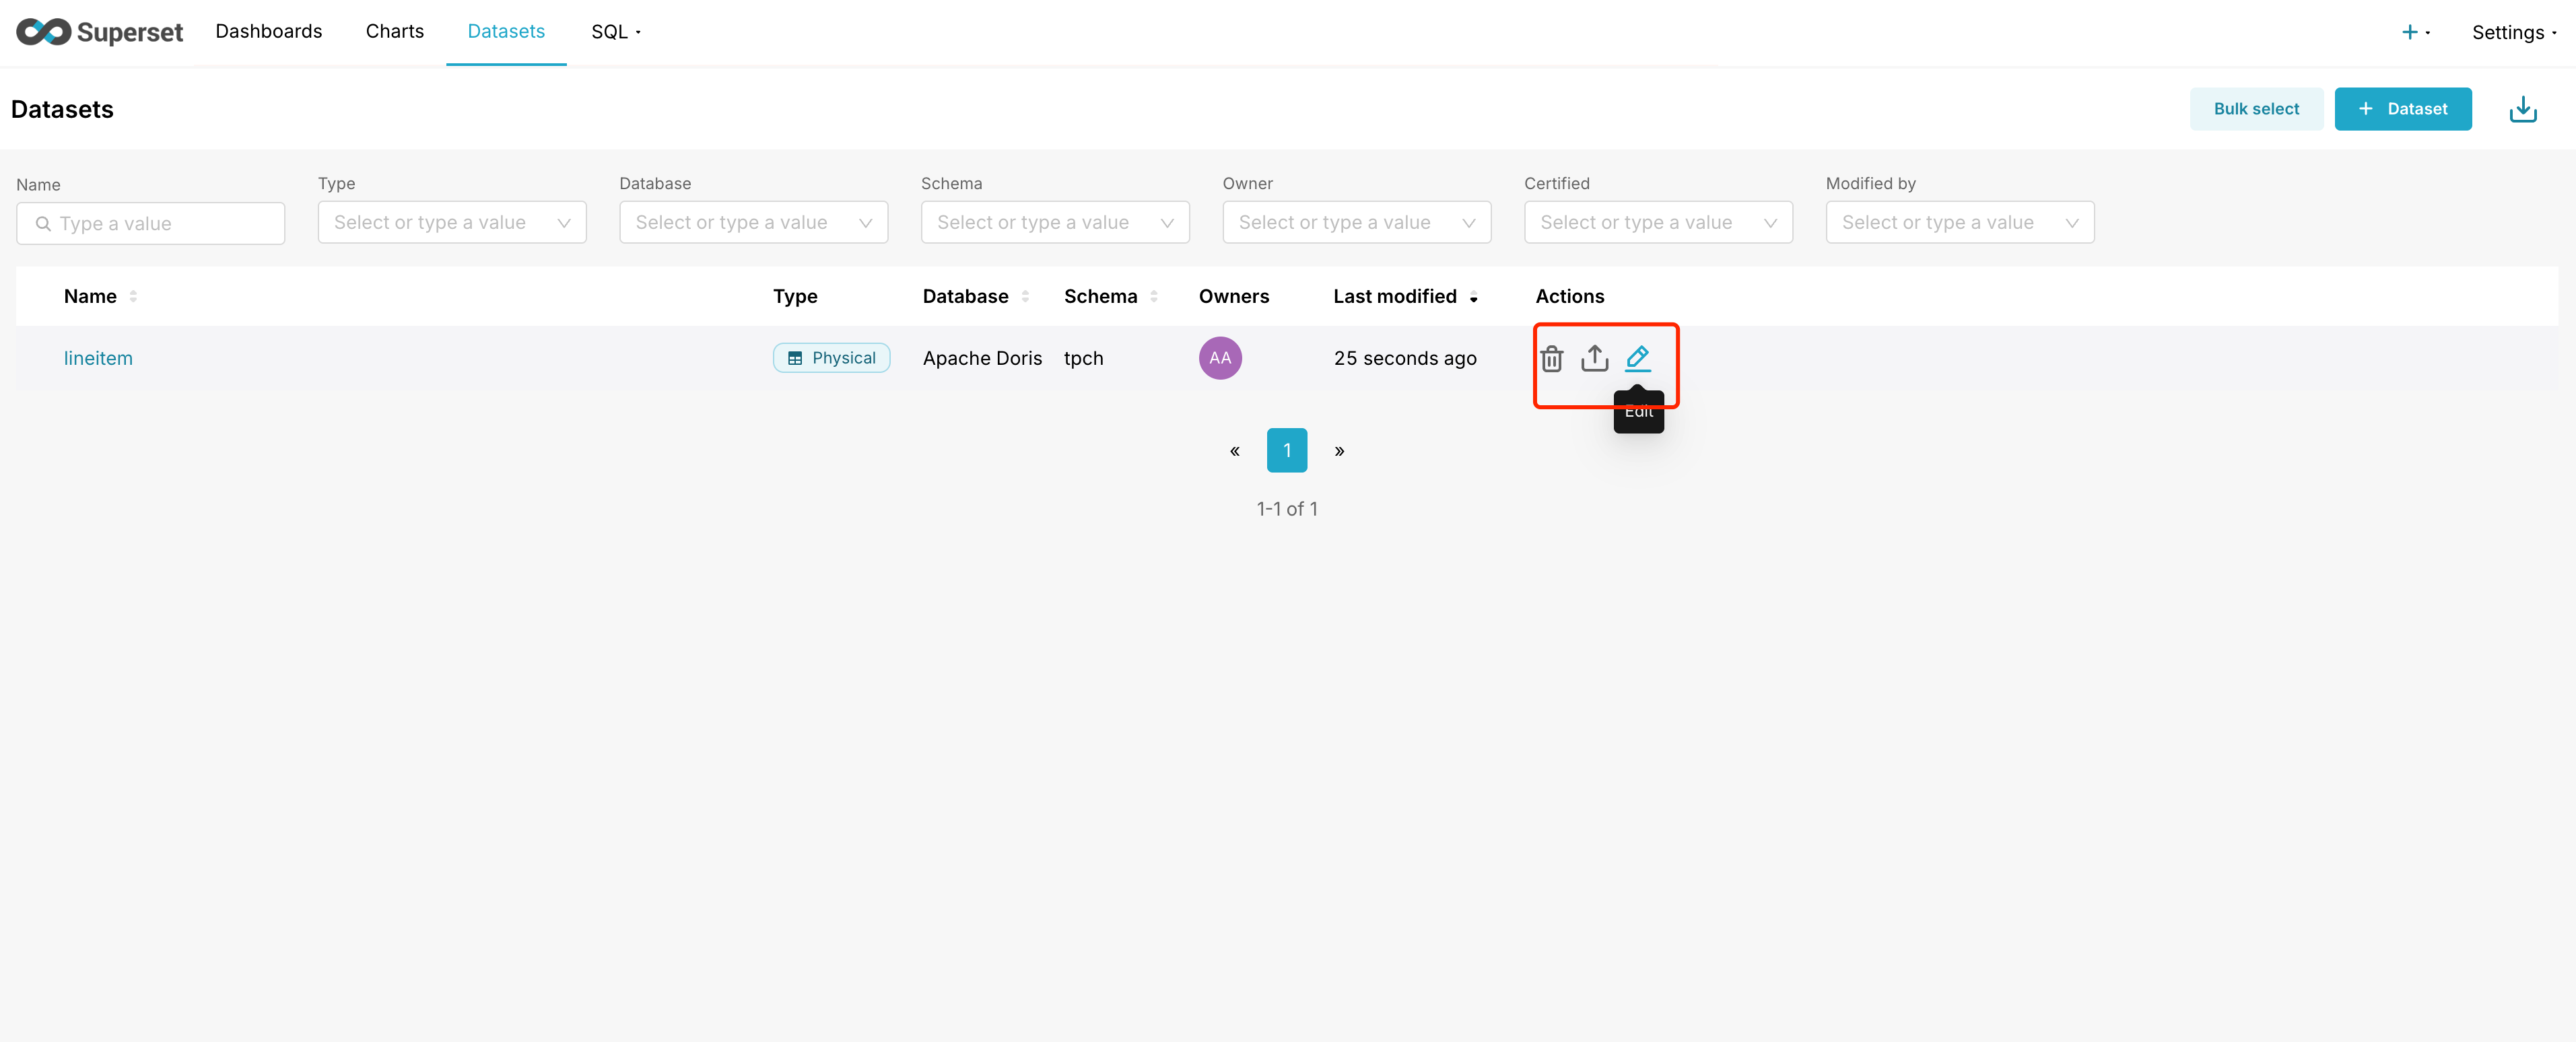Go to the Charts tab
The width and height of the screenshot is (2576, 1042).
pyautogui.click(x=394, y=31)
